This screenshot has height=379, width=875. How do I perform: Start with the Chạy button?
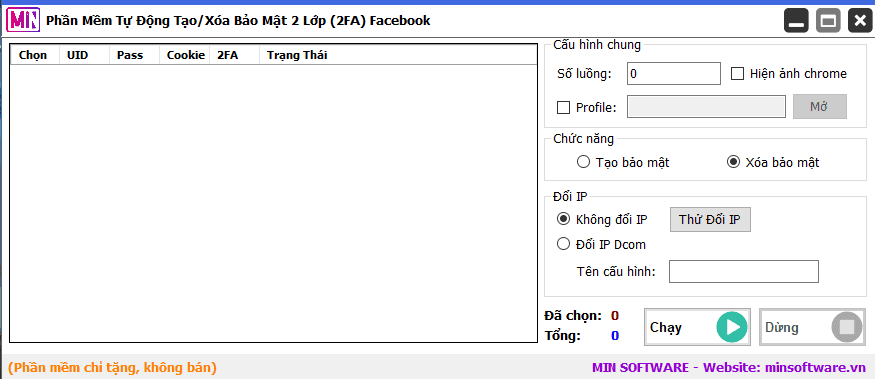[x=698, y=327]
